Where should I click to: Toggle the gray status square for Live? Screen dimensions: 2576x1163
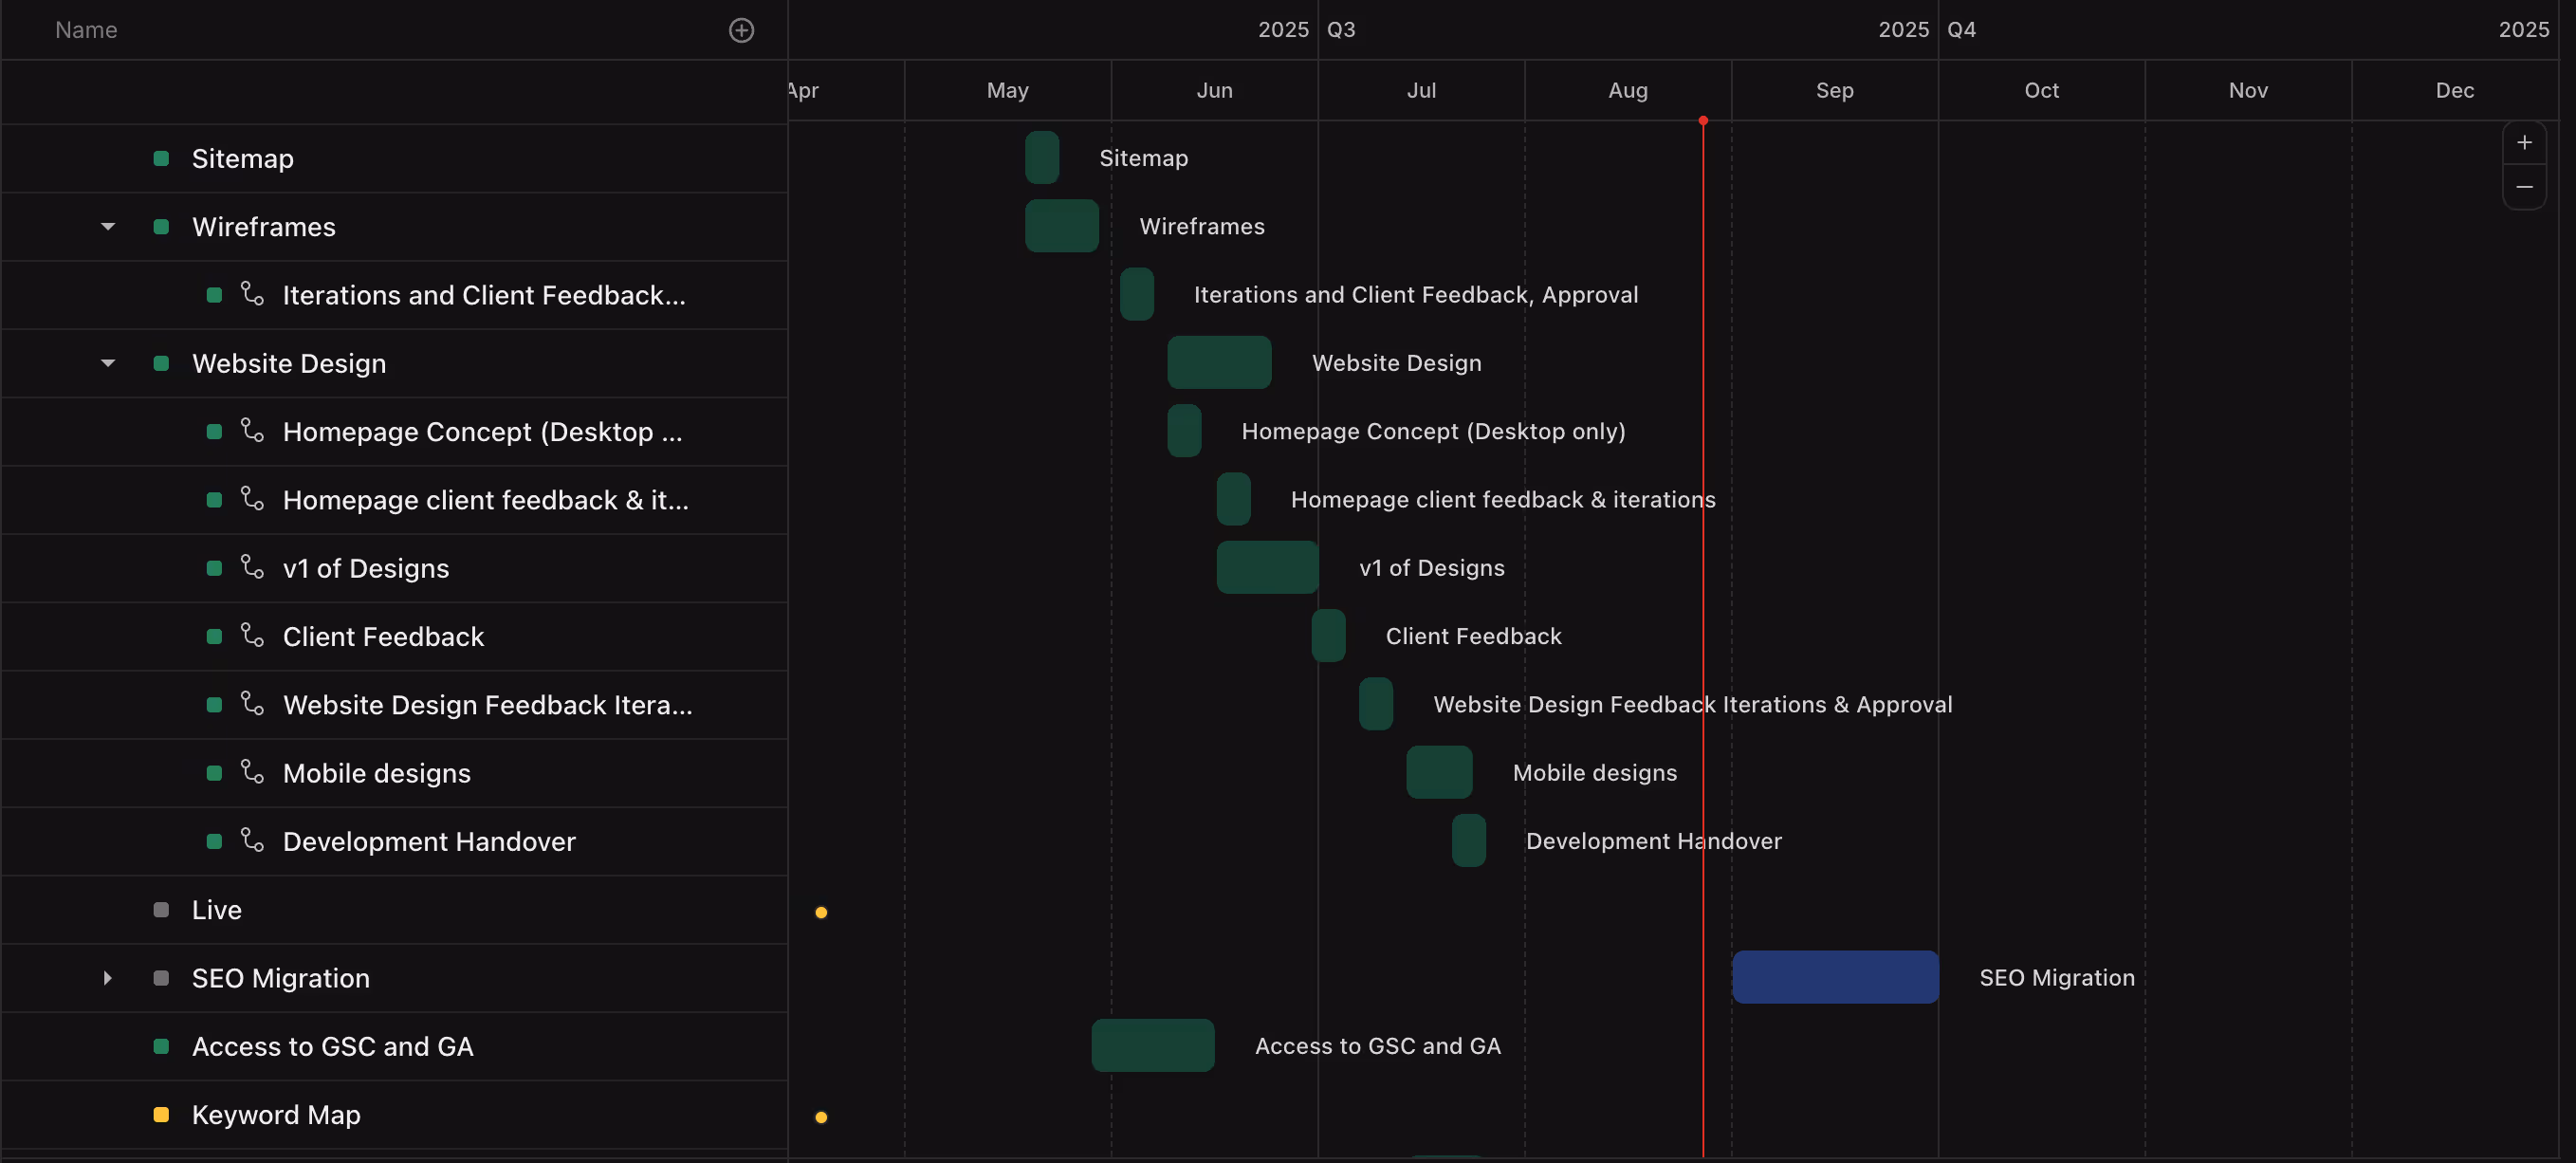161,910
